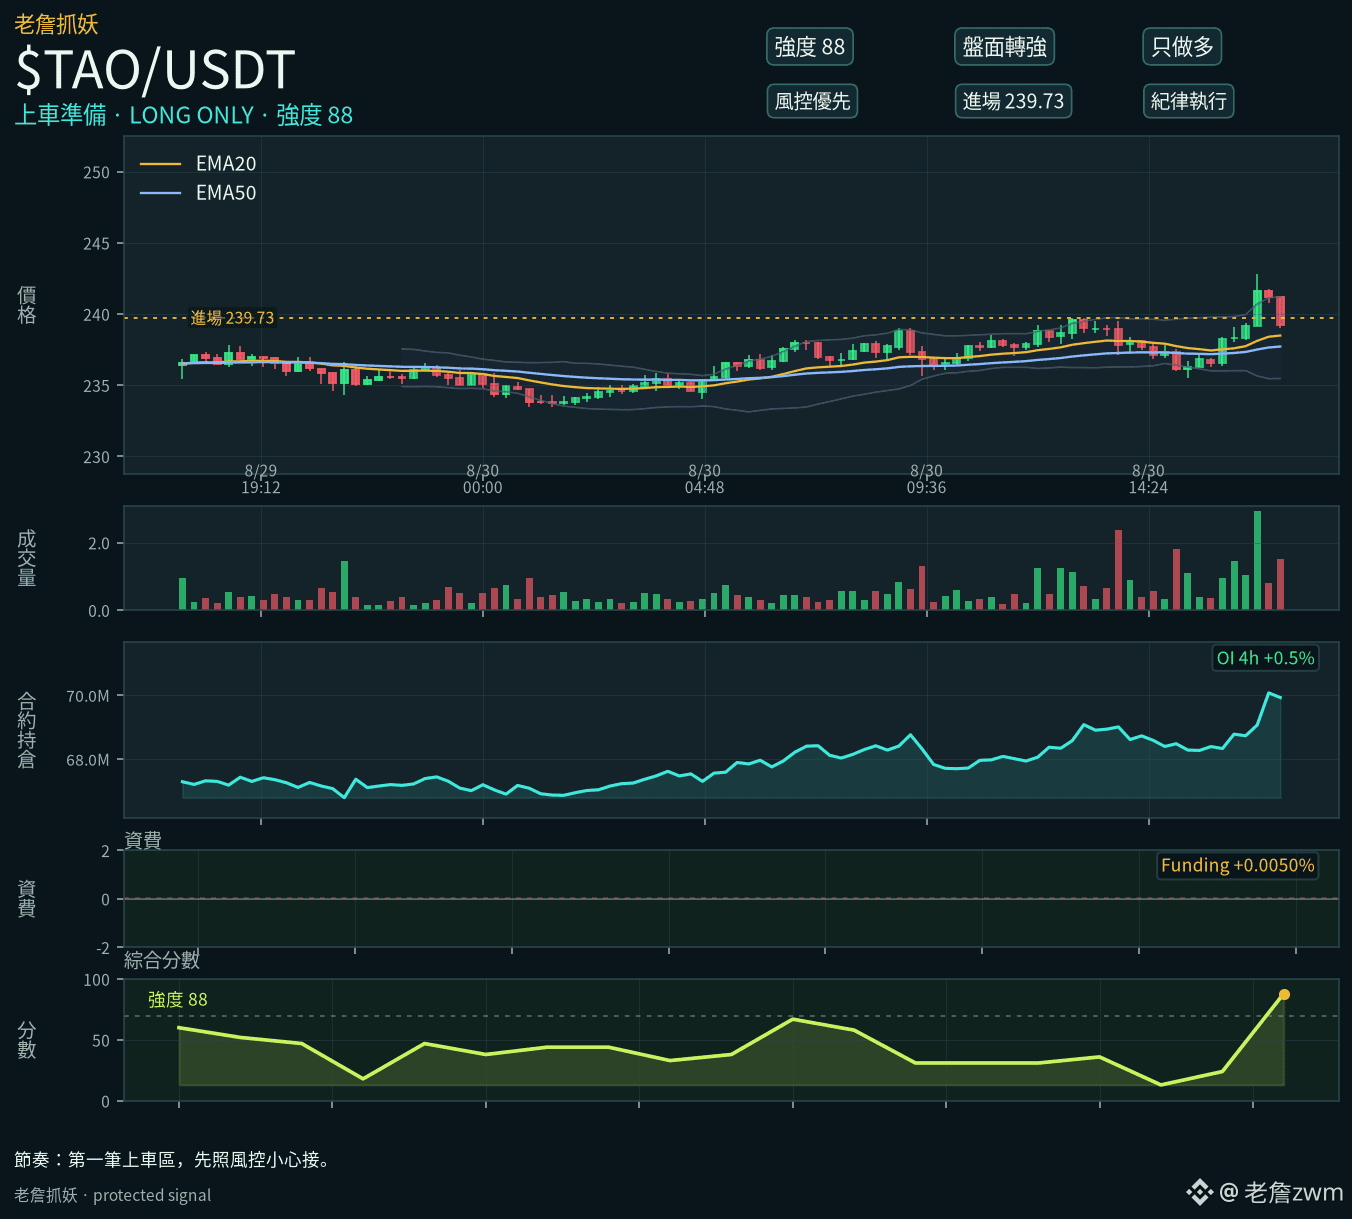Click the 盤面轉強 tag badge
Image resolution: width=1352 pixels, height=1219 pixels.
click(1004, 47)
